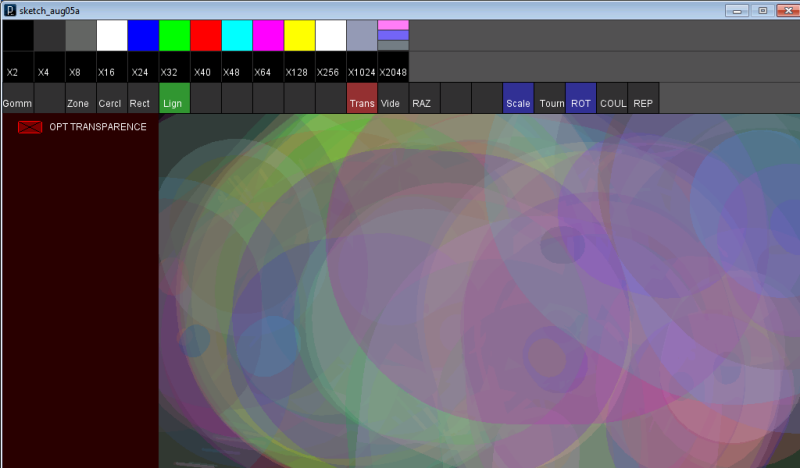The image size is (800, 468).
Task: Set brush size to X4
Action: (x=49, y=67)
